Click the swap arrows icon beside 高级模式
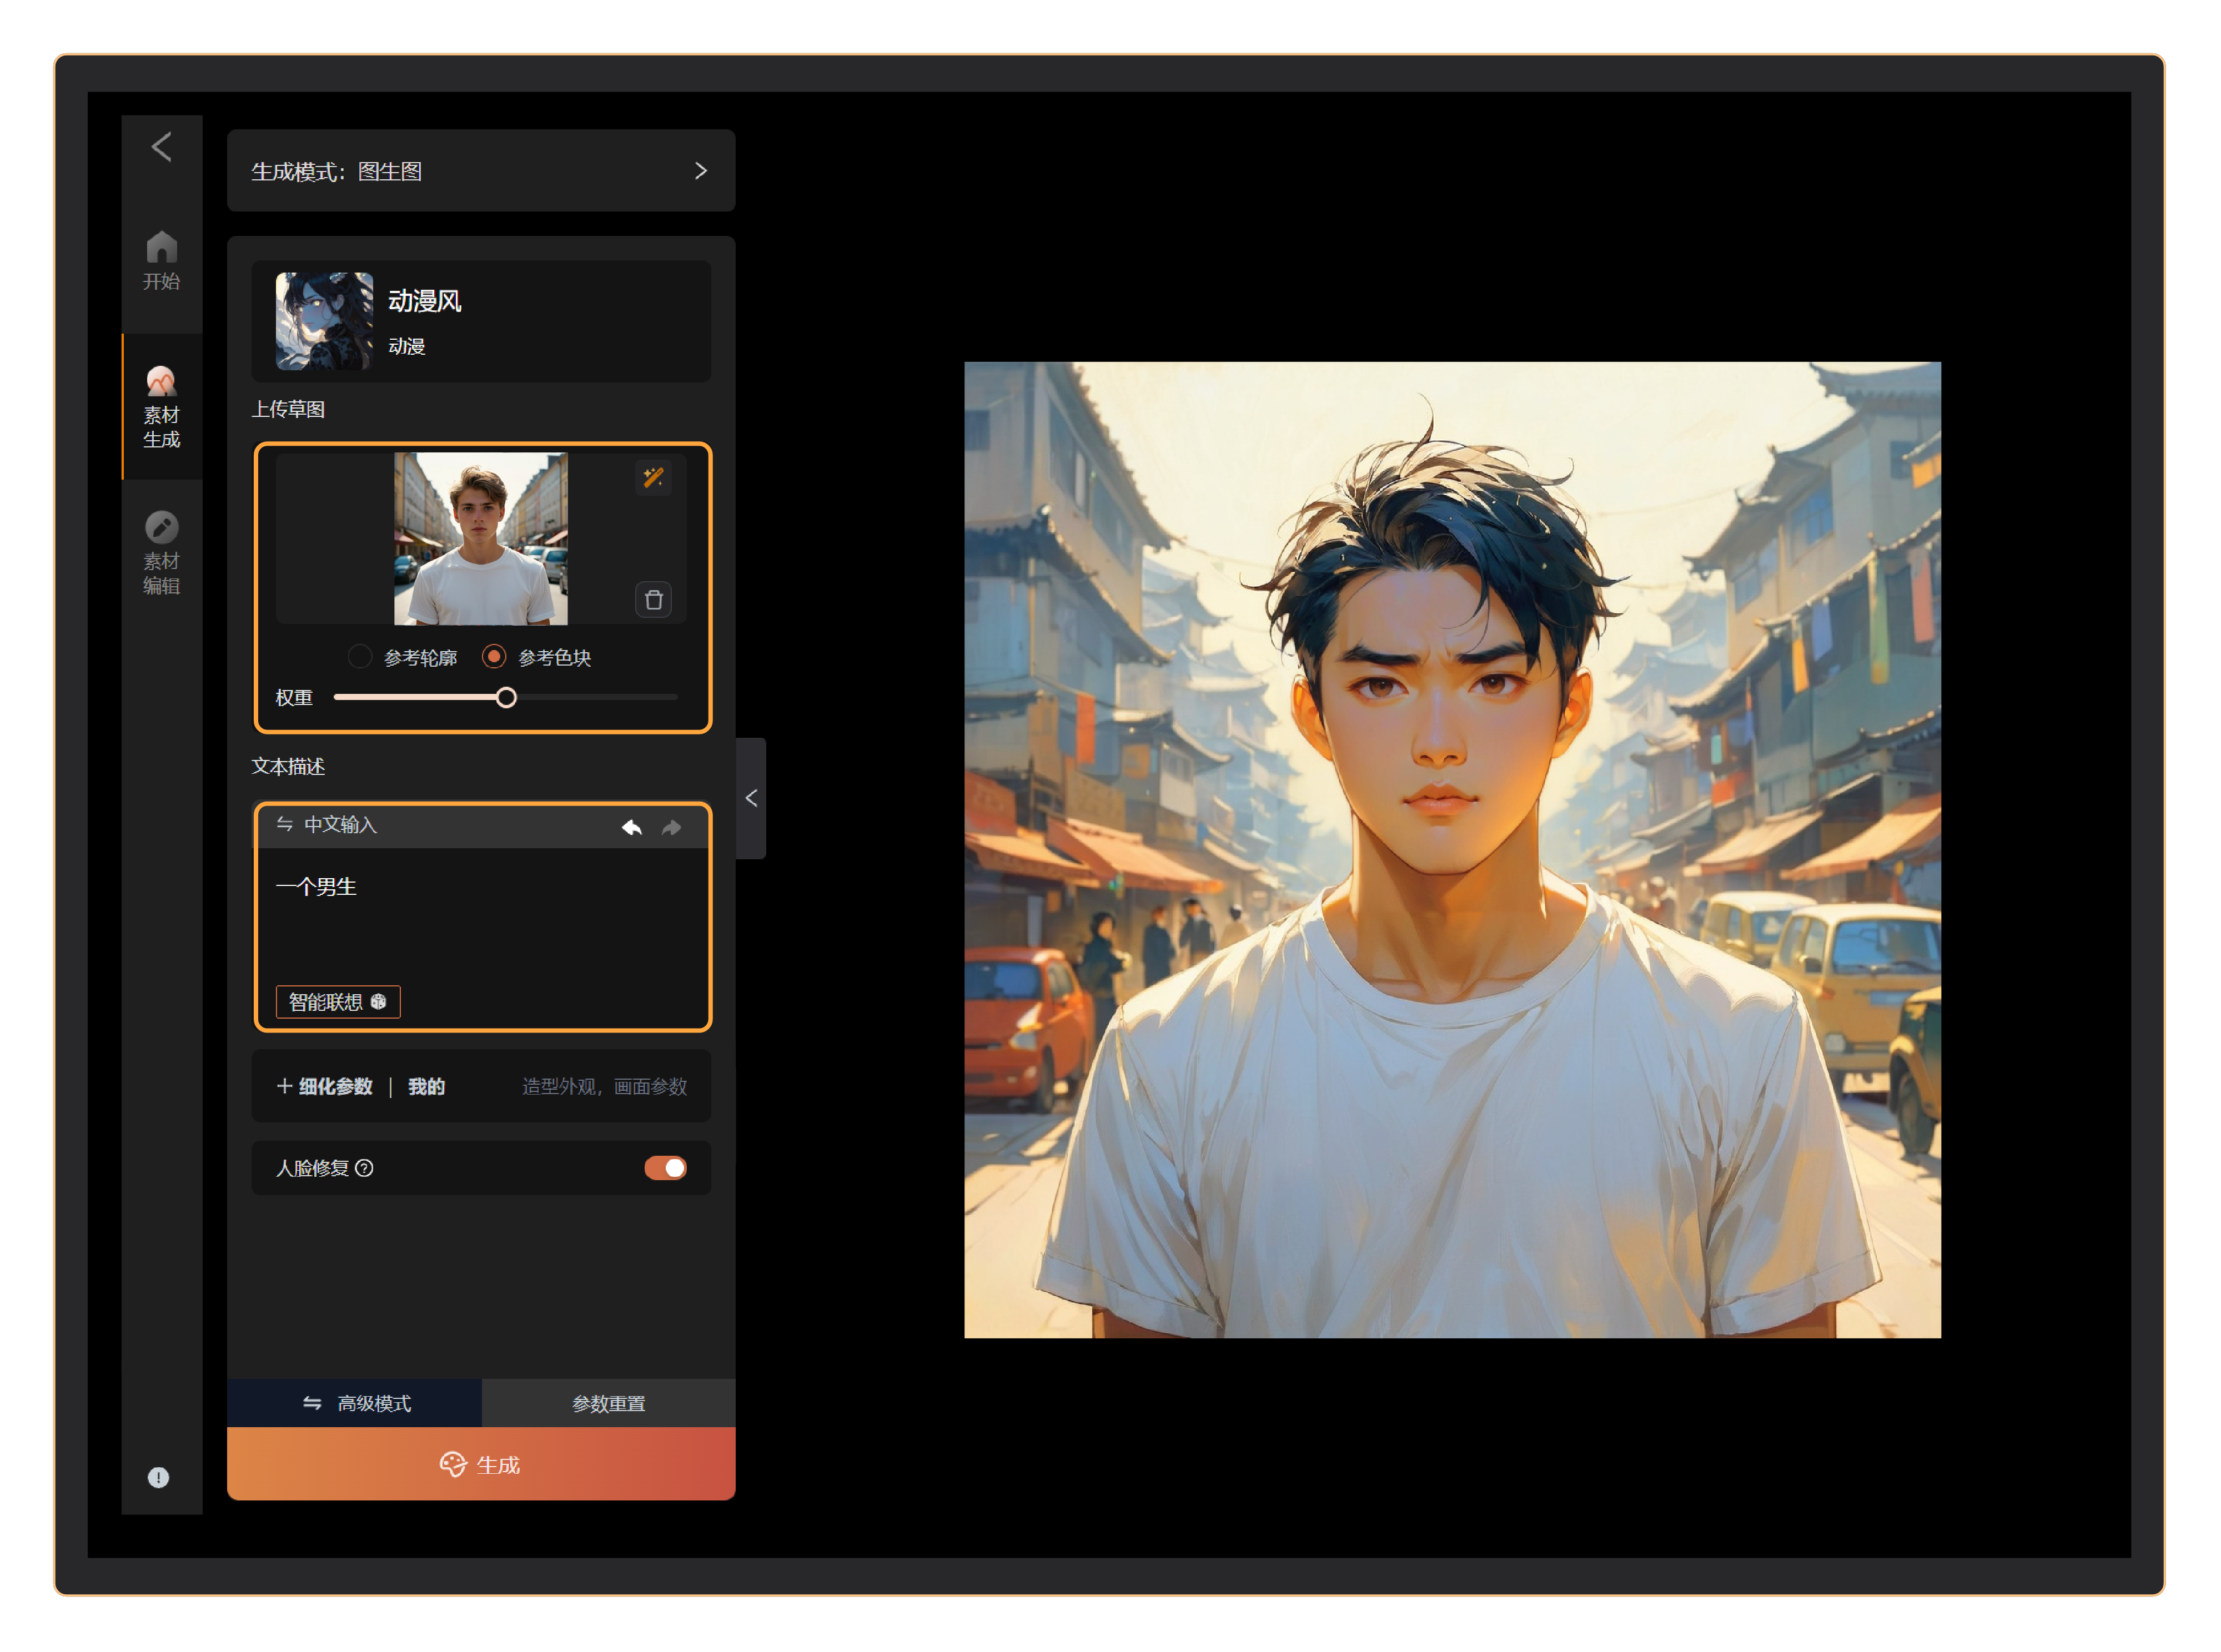This screenshot has height=1652, width=2221. pos(312,1403)
